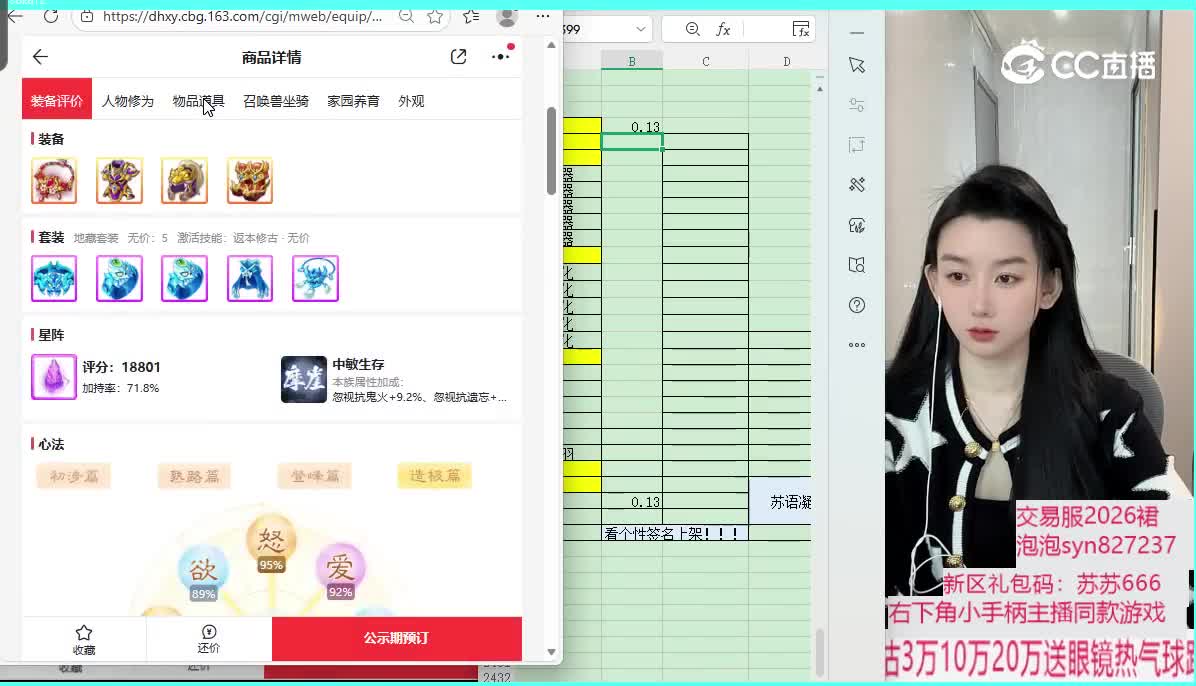Viewport: 1196px width, 686px height.
Task: Click the sidebar three-dots more icon
Action: (x=857, y=345)
